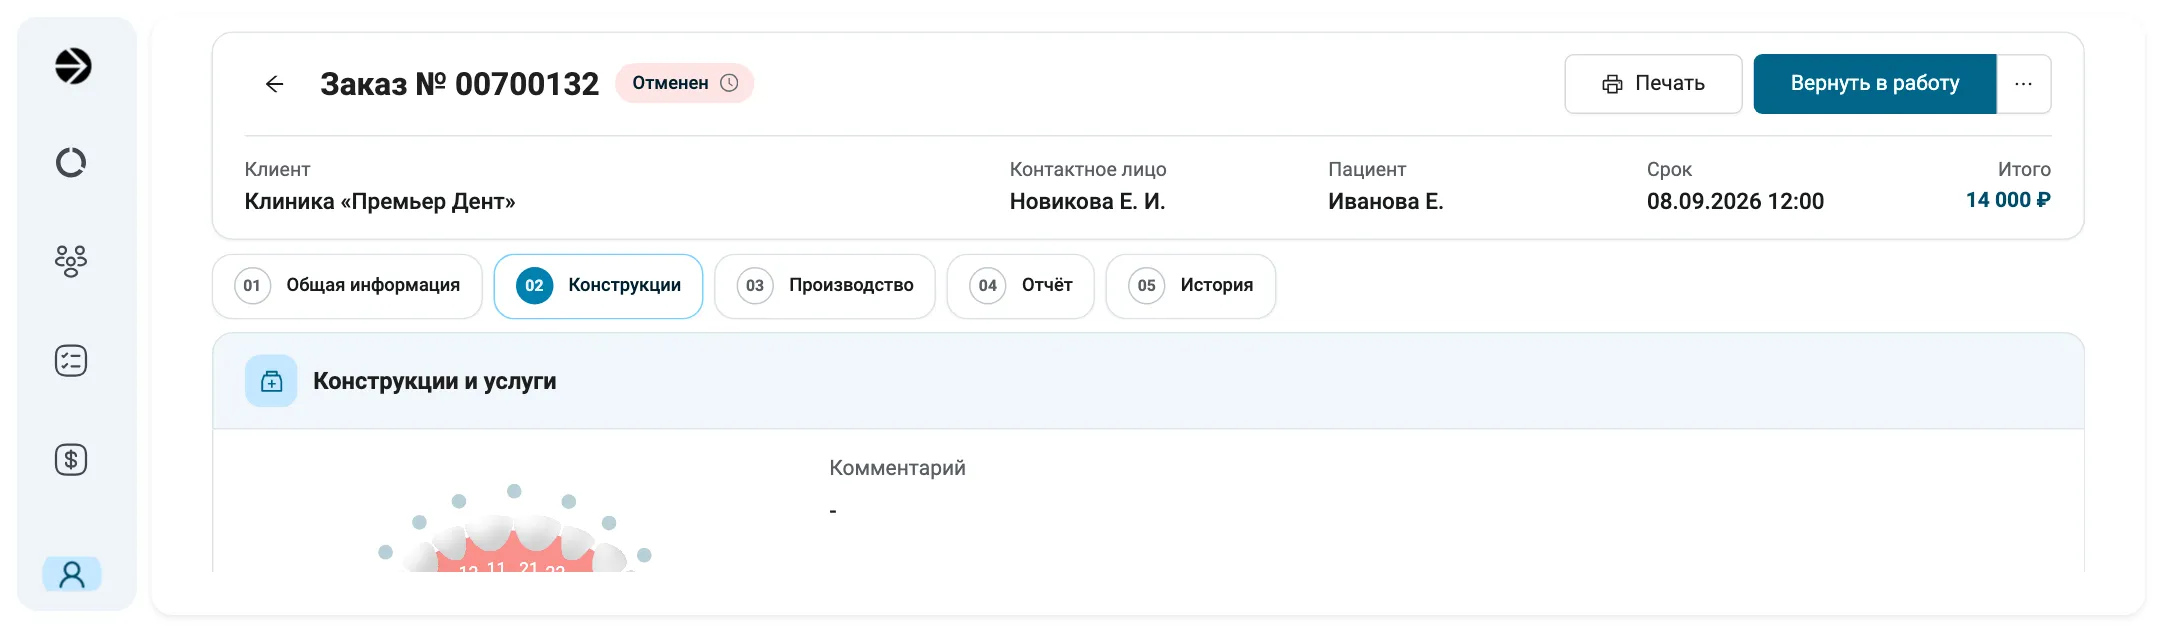The width and height of the screenshot is (2160, 630).
Task: Switch to the История tab
Action: 1190,286
